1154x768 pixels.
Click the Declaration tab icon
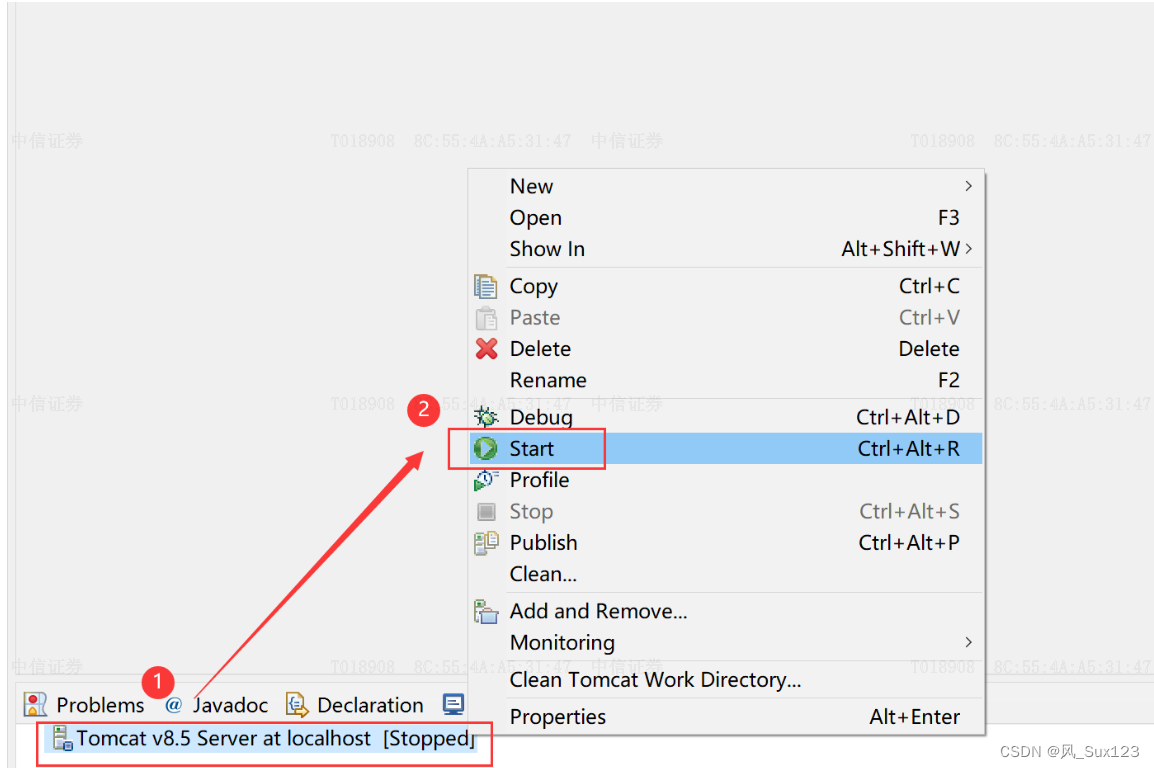tap(297, 705)
